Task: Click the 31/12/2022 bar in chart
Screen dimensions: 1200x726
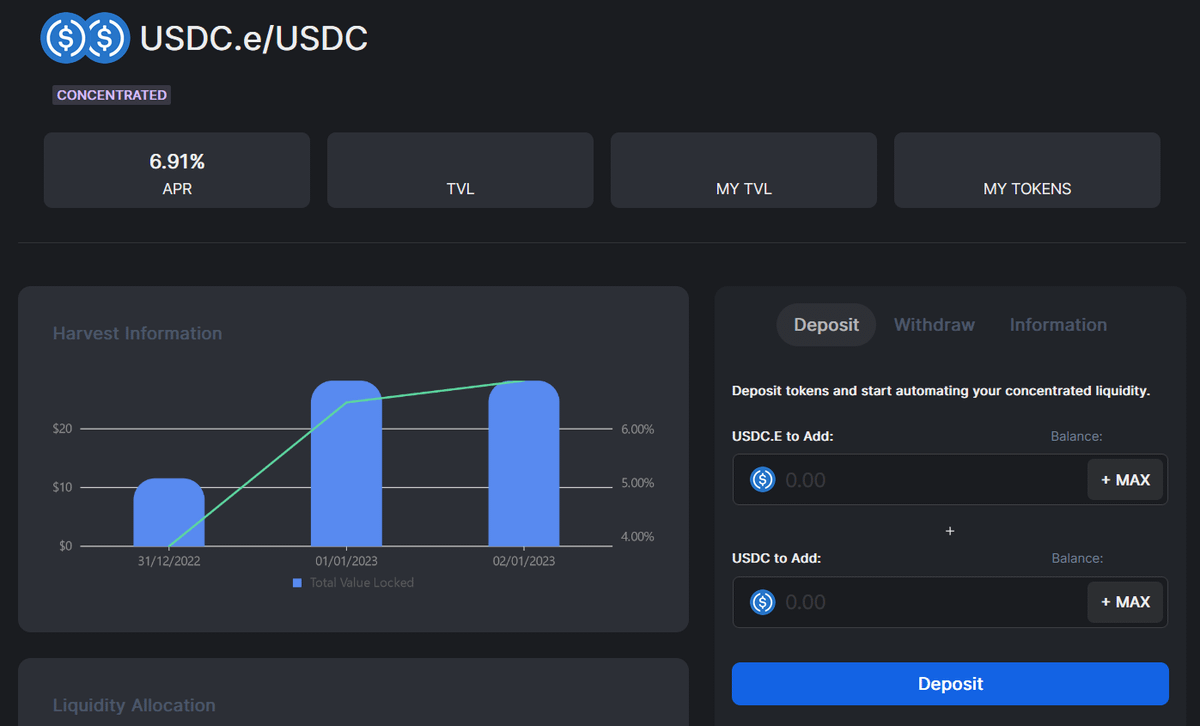Action: [169, 512]
